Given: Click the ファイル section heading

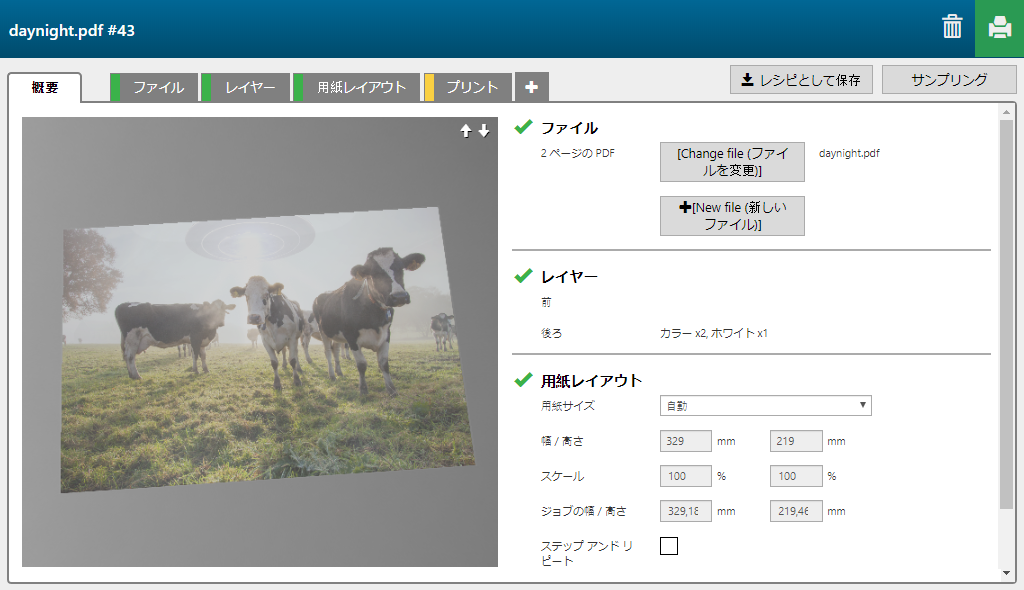Looking at the screenshot, I should [569, 128].
